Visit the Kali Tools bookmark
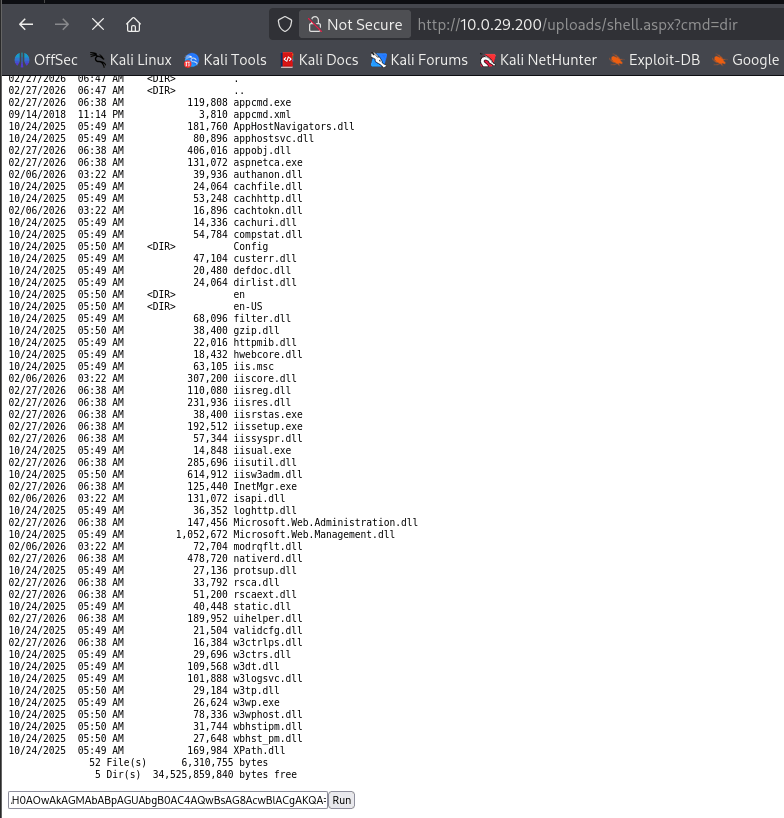784x818 pixels. [x=226, y=60]
